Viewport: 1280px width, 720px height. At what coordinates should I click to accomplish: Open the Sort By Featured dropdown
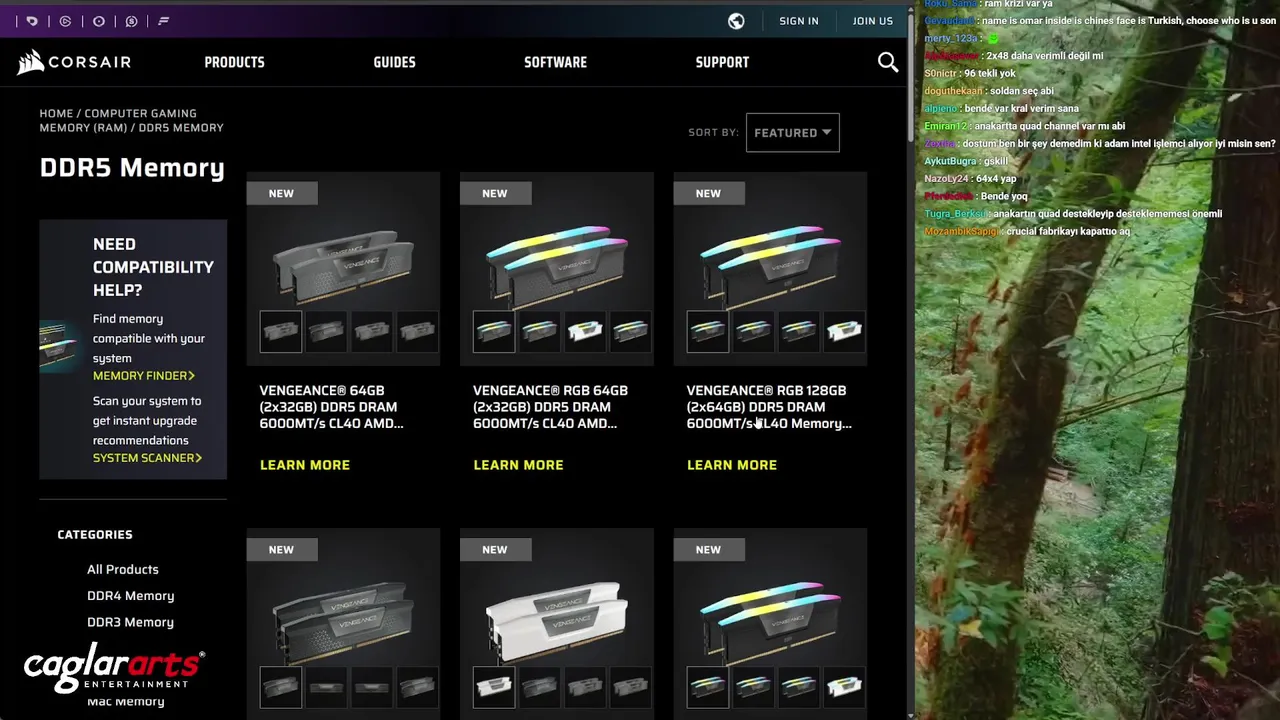(x=792, y=132)
